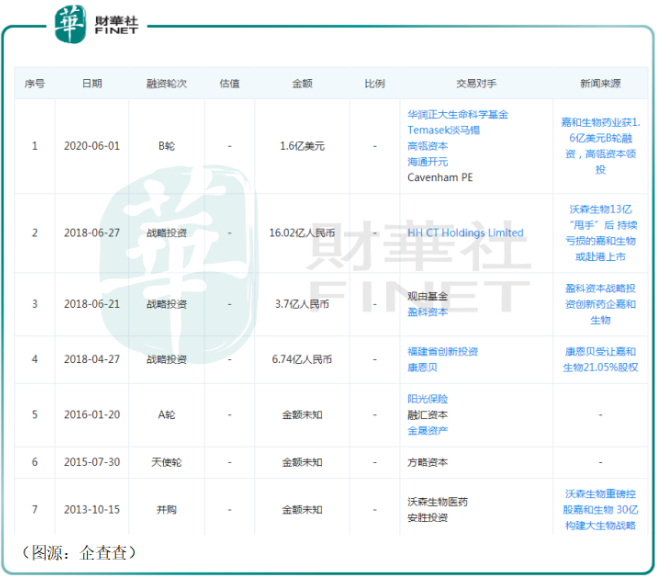657x577 pixels.
Task: Select date cell 2020-06-01
Action: [92, 146]
